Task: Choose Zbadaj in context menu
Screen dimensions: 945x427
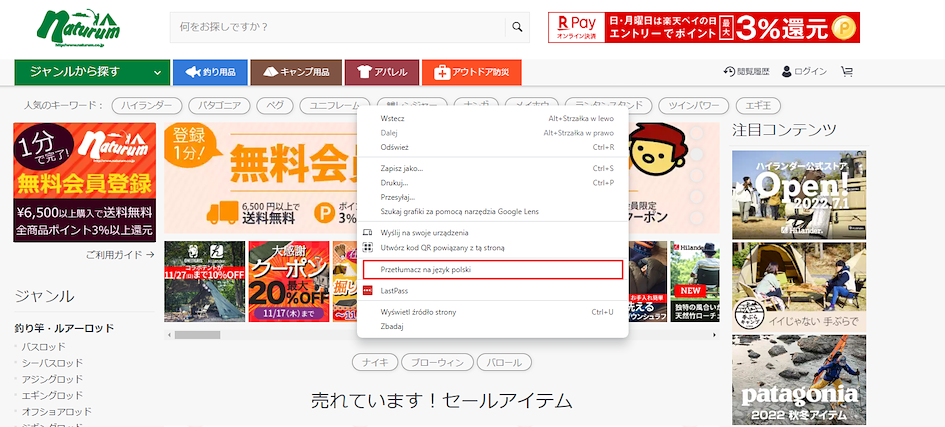Action: pos(492,326)
